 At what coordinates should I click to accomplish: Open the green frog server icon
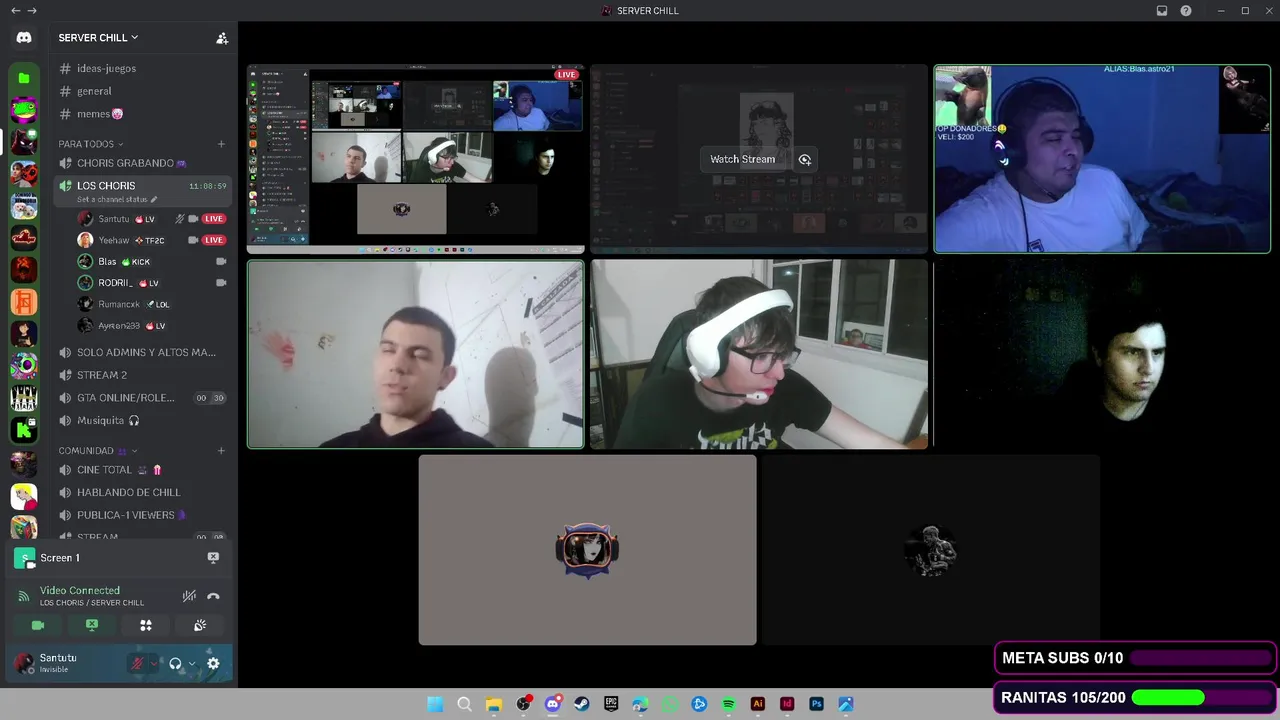click(x=24, y=110)
